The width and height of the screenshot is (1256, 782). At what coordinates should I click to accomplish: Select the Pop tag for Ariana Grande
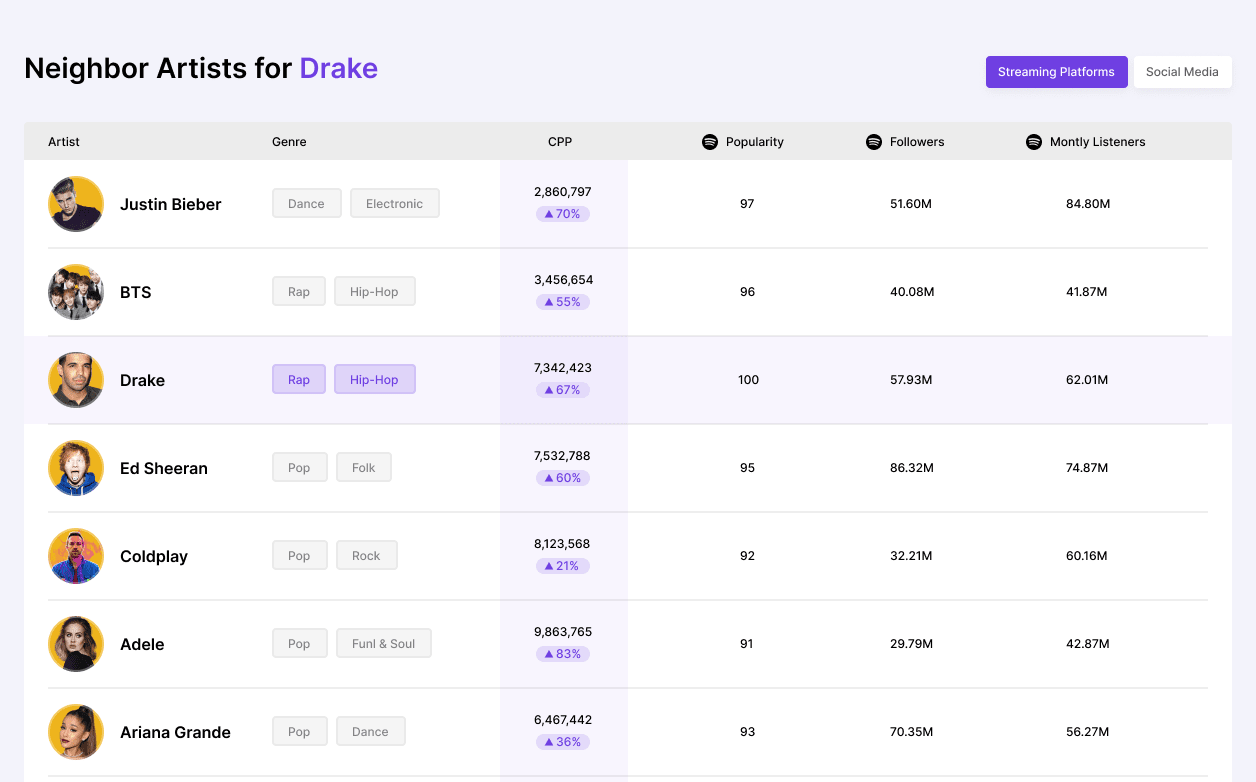[x=299, y=732]
